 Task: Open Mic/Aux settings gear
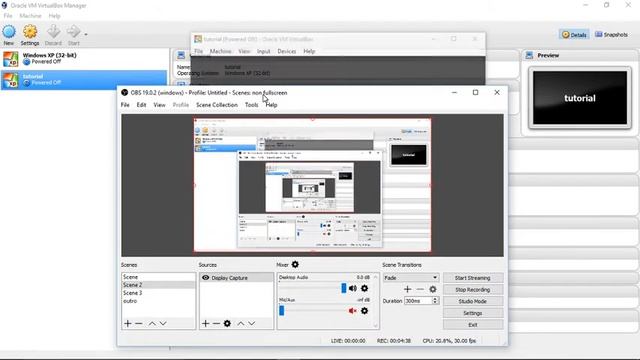coord(364,311)
